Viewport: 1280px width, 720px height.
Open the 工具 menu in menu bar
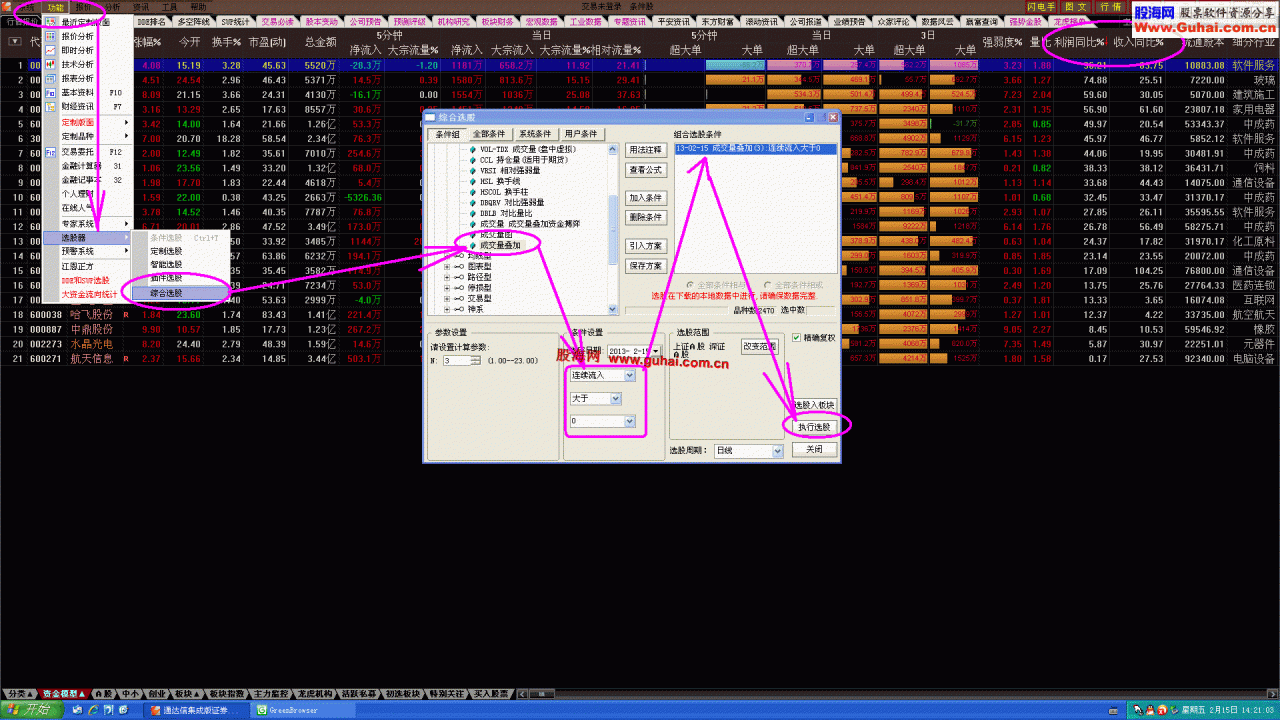(x=169, y=7)
